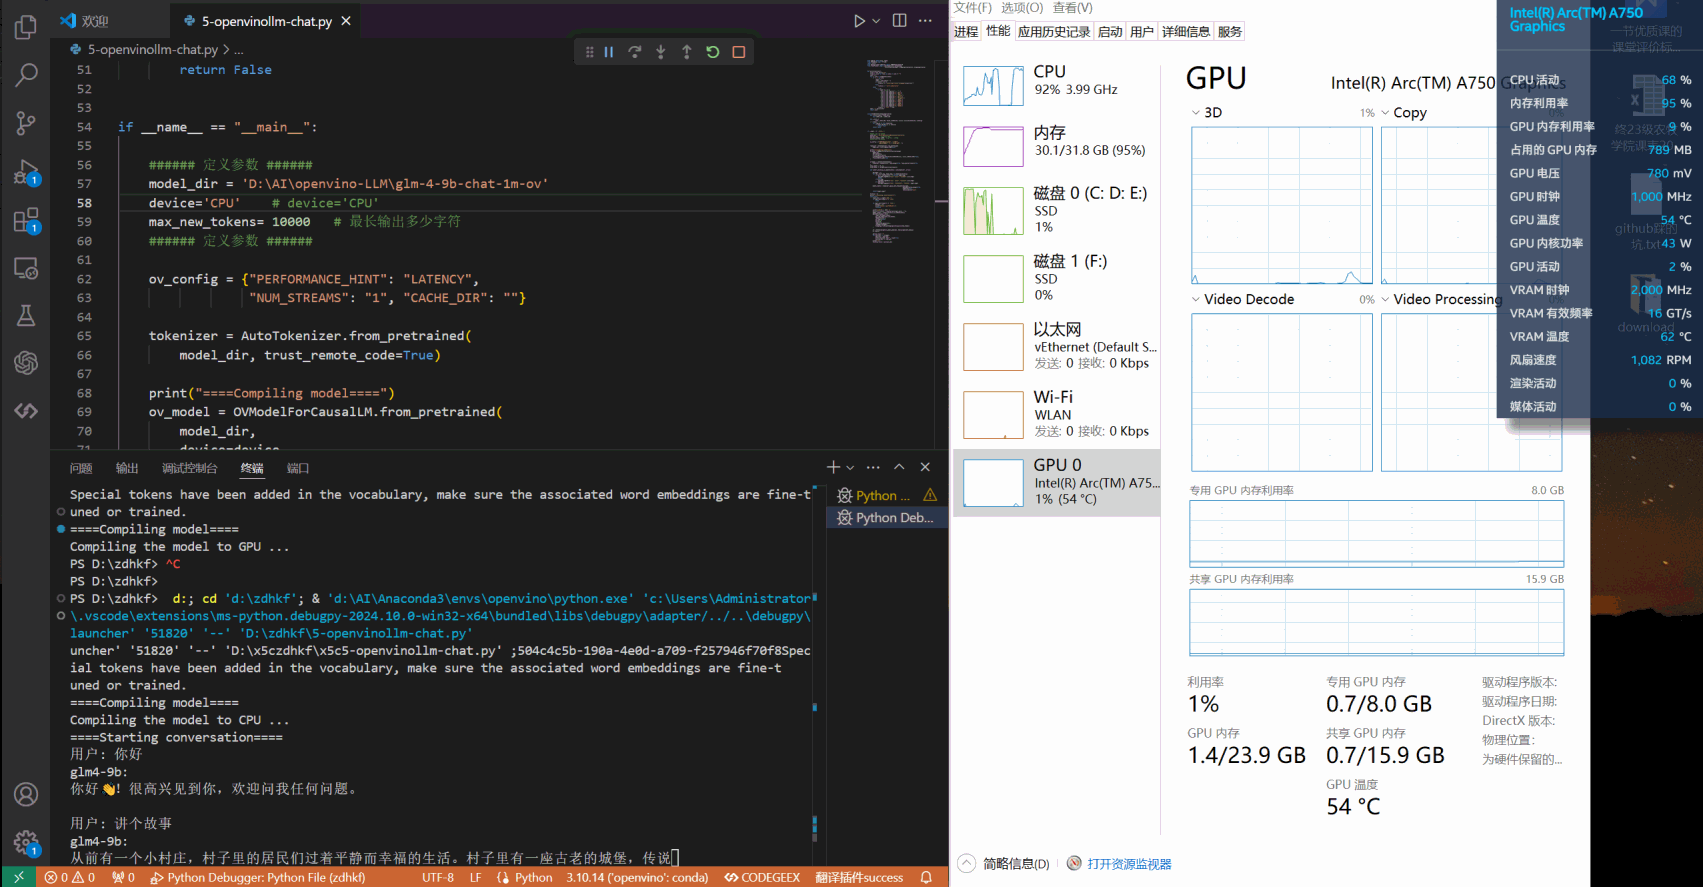The height and width of the screenshot is (887, 1703).
Task: Open 查看 menu in Task Manager
Action: pyautogui.click(x=1073, y=7)
